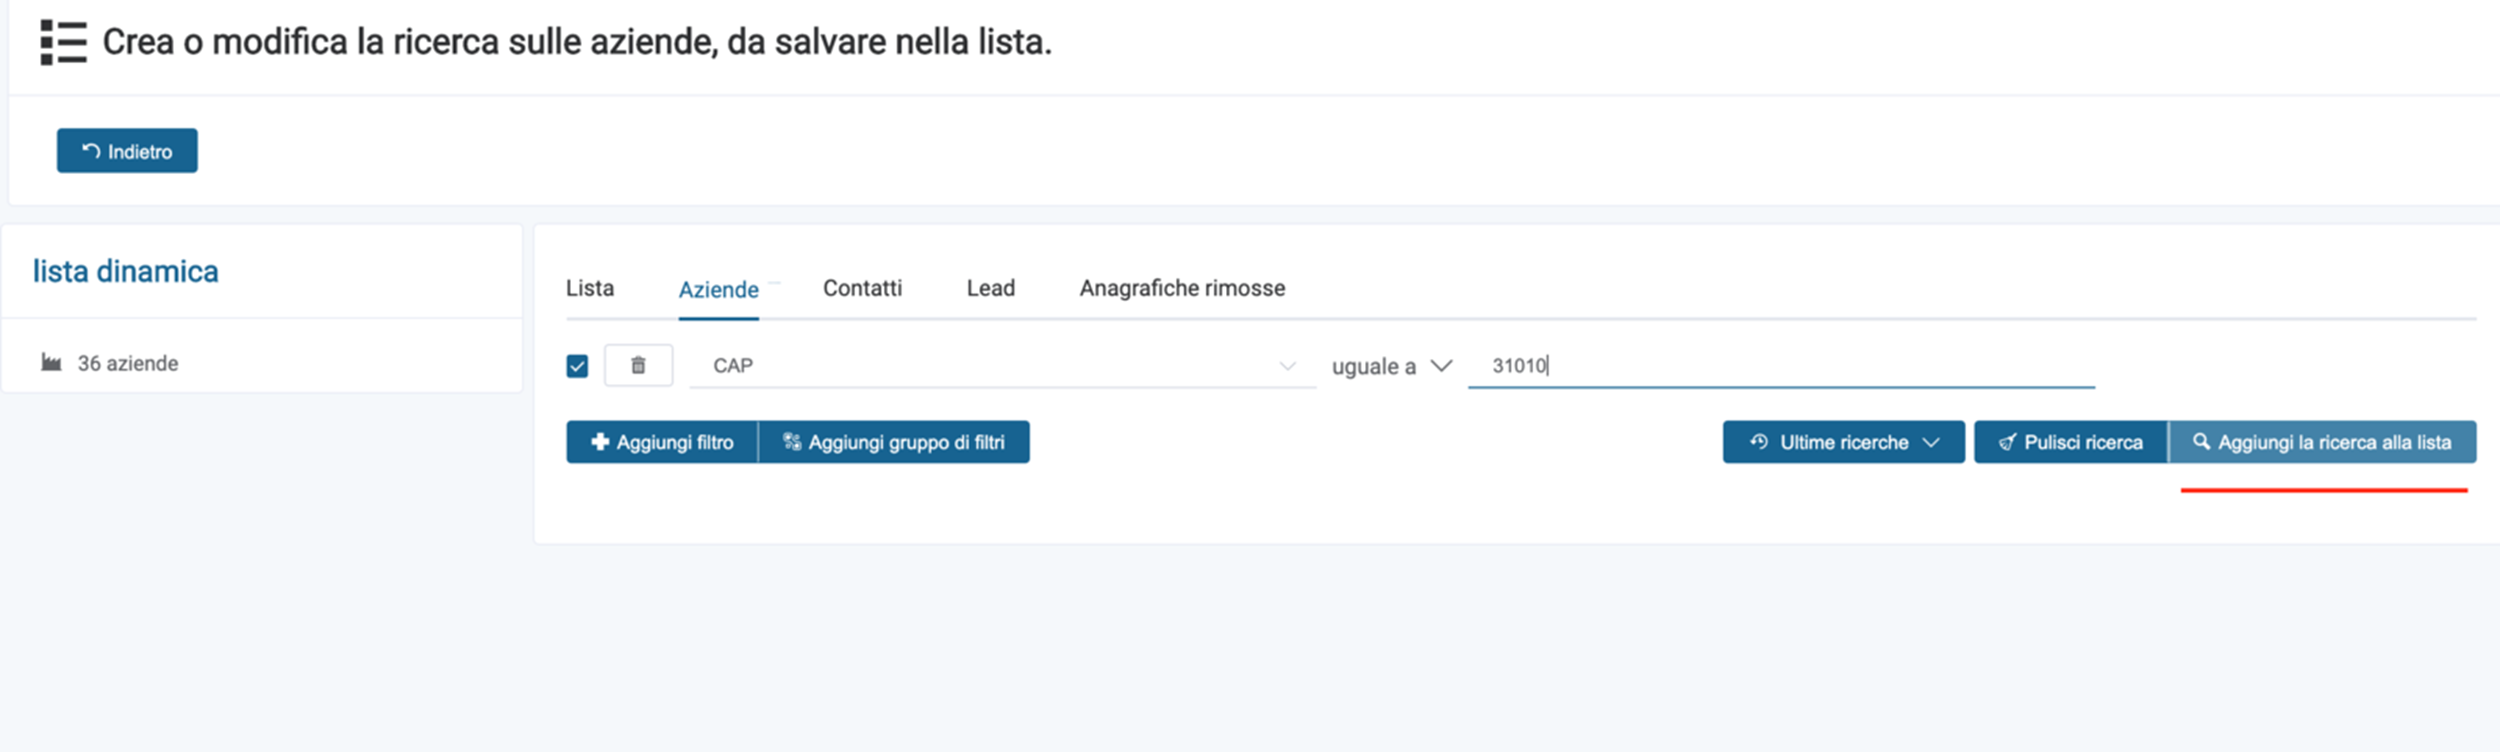This screenshot has height=752, width=2500.
Task: Select the Lead tab
Action: (x=990, y=288)
